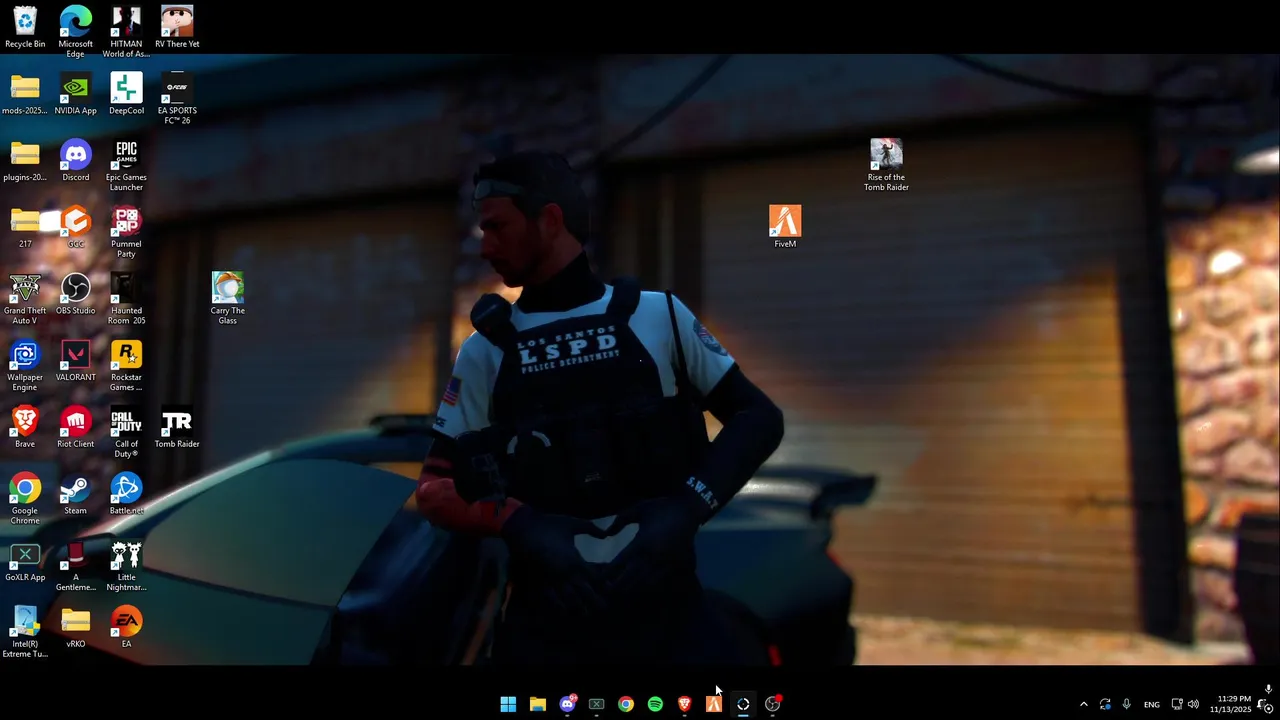Select the HITMAN World of Assassination shortcut

(126, 32)
